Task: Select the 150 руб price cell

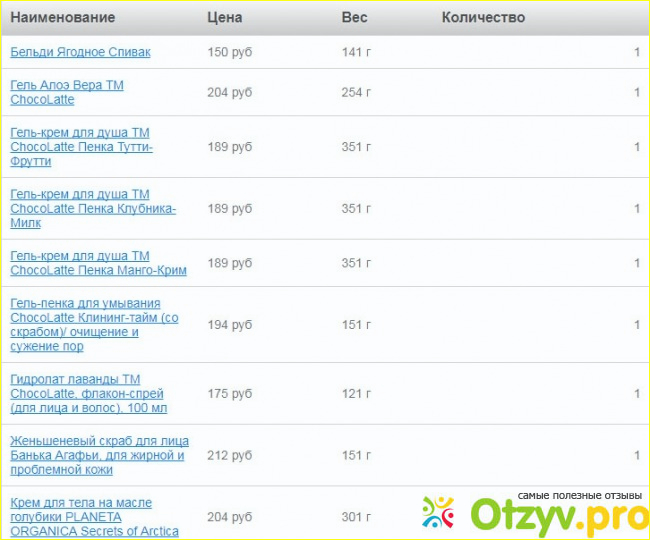Action: [x=230, y=52]
